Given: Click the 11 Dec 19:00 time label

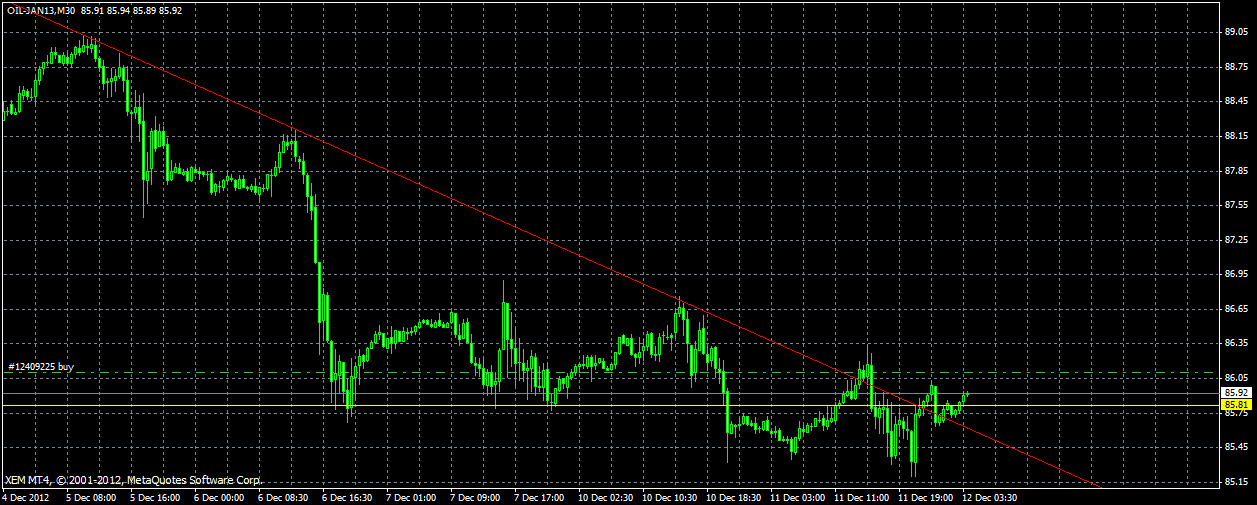Looking at the screenshot, I should coord(925,496).
